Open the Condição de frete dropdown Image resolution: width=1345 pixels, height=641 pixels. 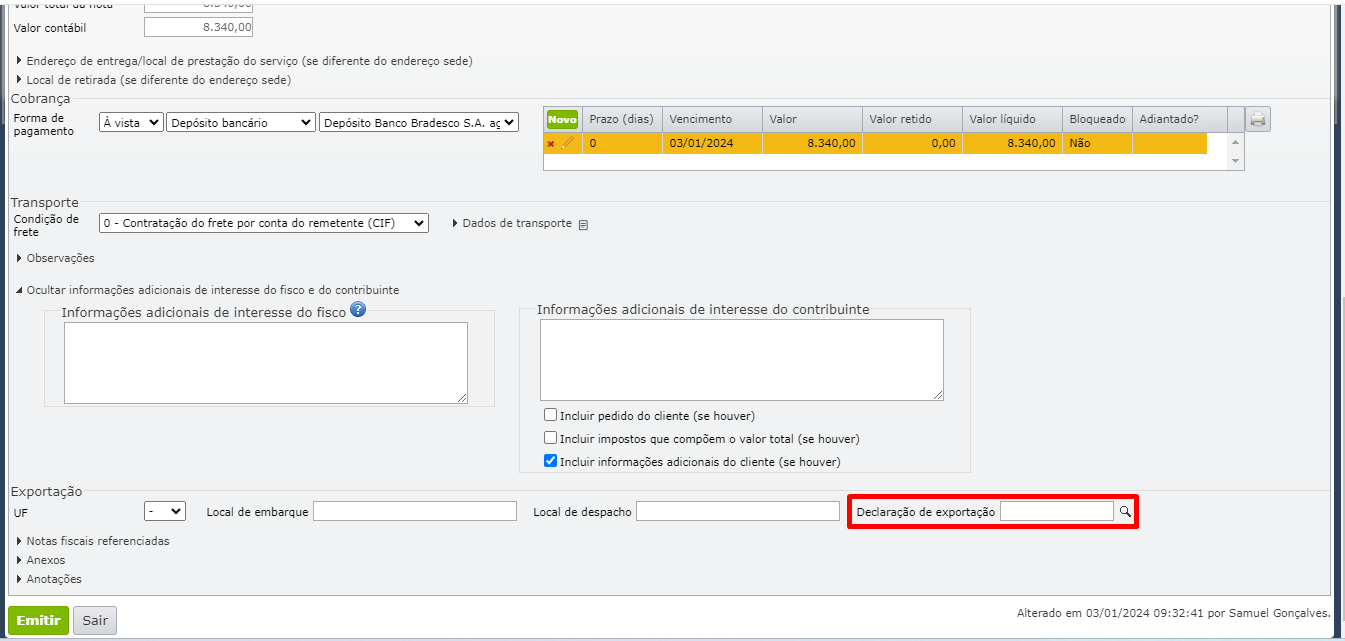264,223
